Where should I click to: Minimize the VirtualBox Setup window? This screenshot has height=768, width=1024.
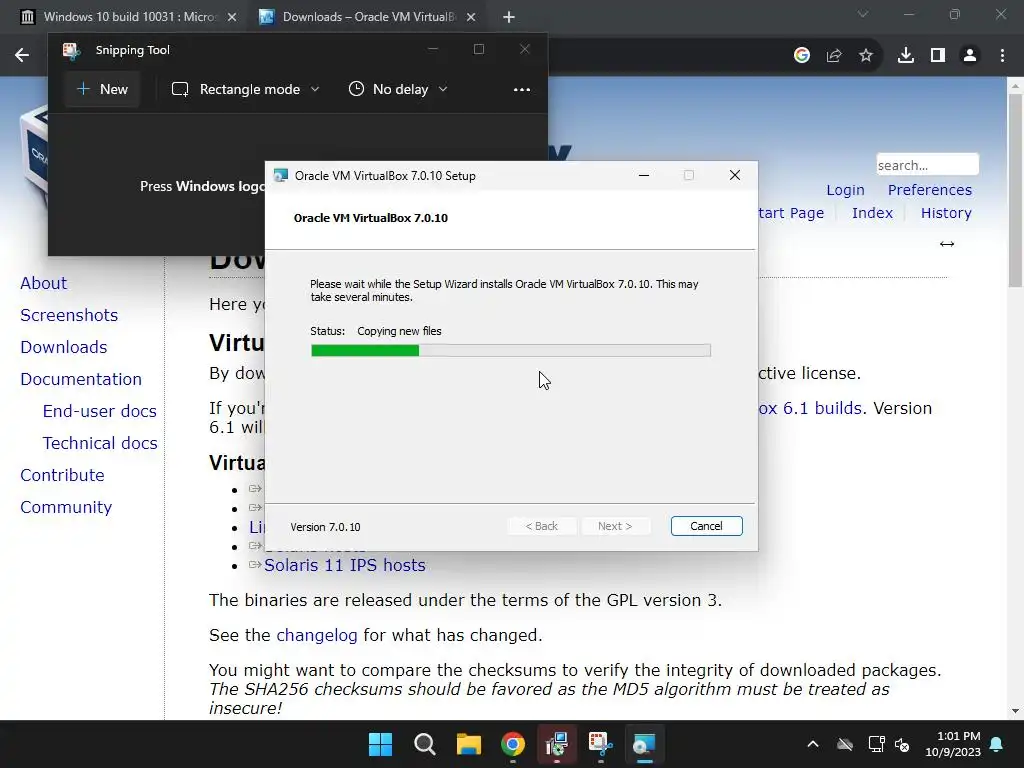(644, 176)
